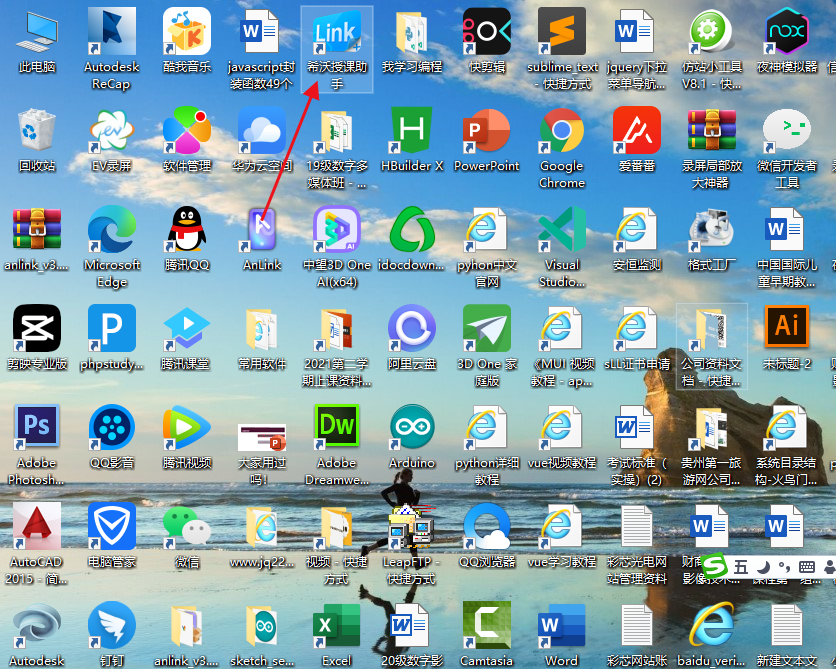836x669 pixels.
Task: Click the 夜神模拟器 nox icon
Action: tap(786, 33)
